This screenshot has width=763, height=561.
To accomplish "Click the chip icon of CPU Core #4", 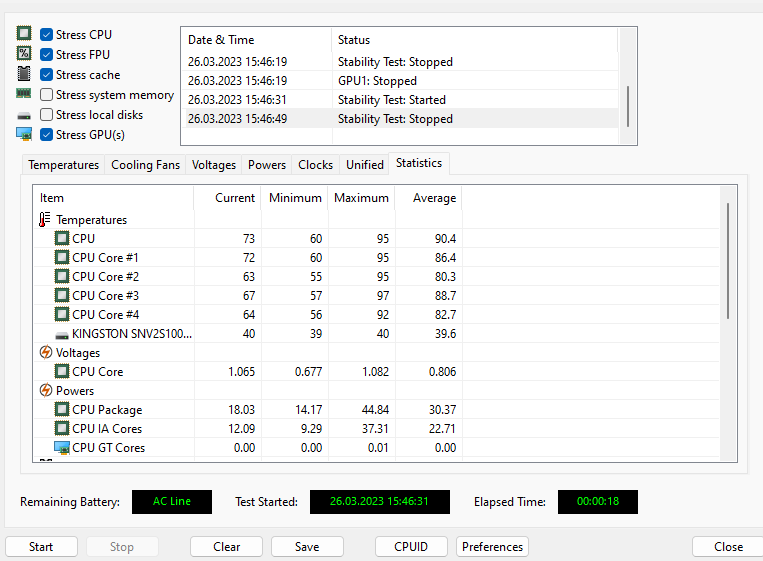I will coord(62,314).
